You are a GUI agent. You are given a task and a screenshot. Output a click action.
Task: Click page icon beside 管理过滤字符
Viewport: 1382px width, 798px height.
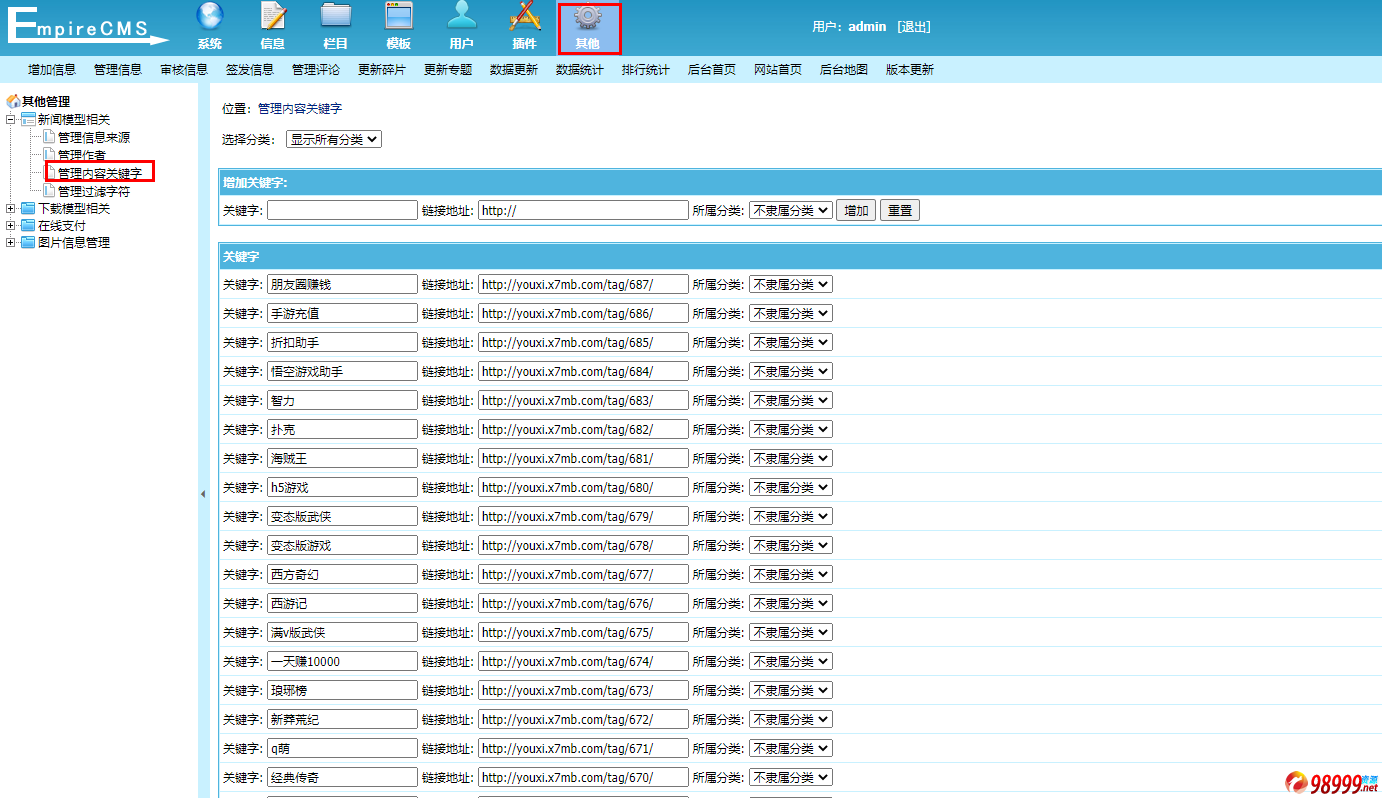(x=49, y=190)
